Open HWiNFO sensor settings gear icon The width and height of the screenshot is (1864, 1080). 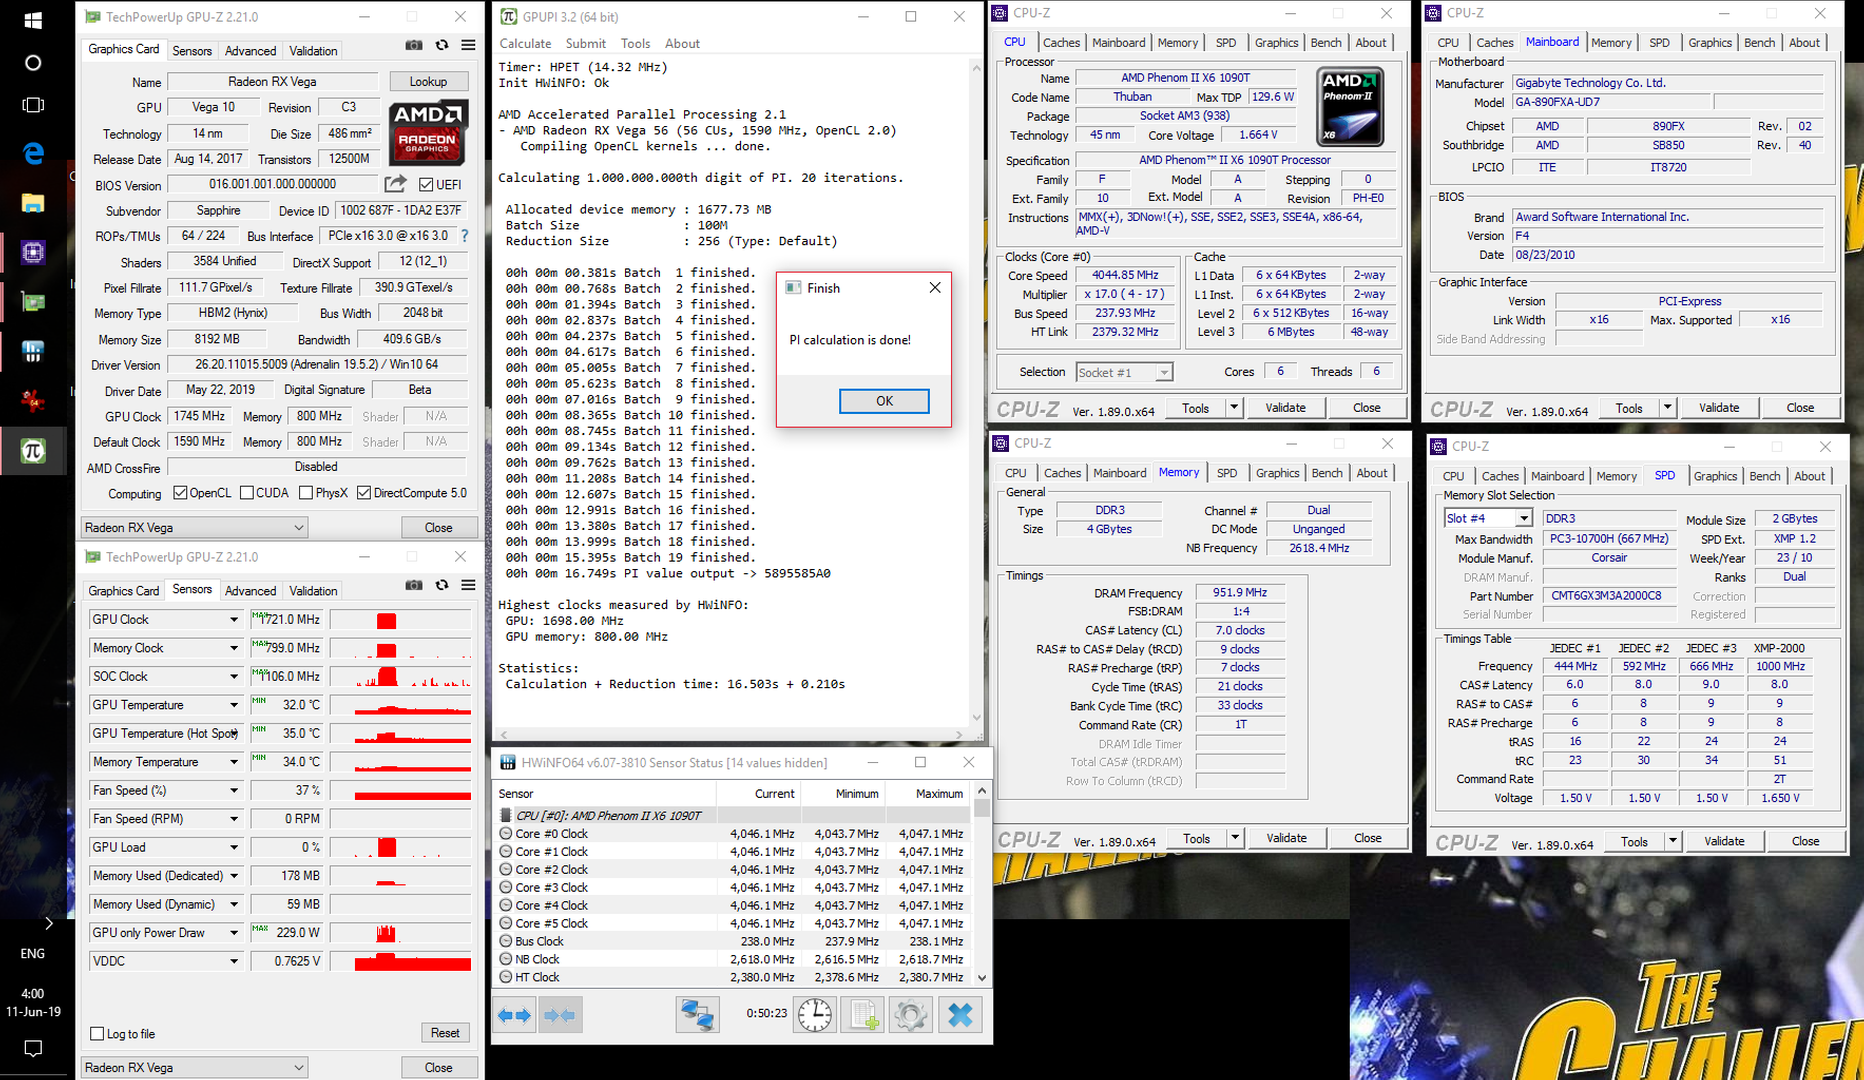click(911, 1015)
